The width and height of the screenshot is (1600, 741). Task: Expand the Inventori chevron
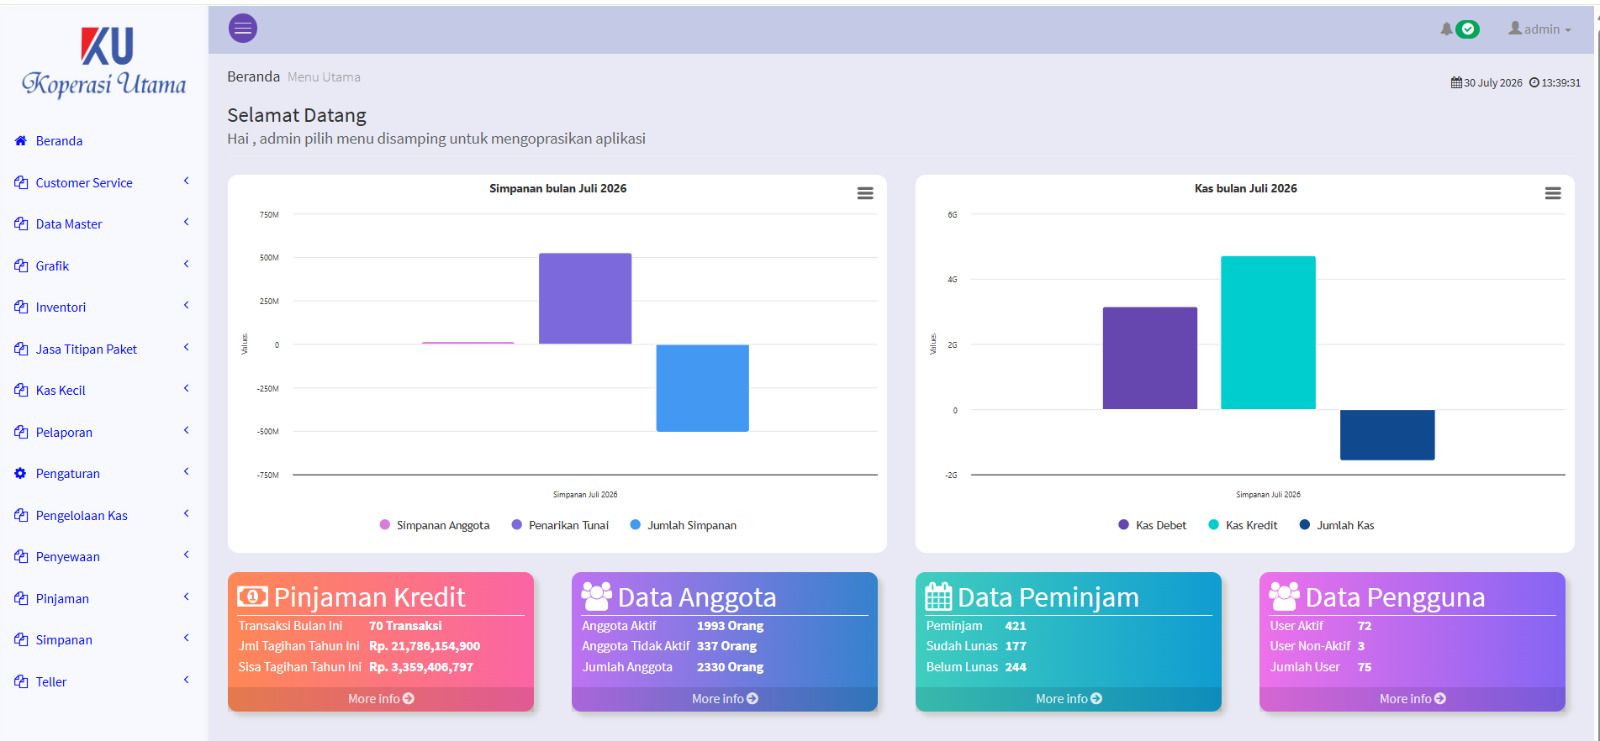[x=186, y=305]
